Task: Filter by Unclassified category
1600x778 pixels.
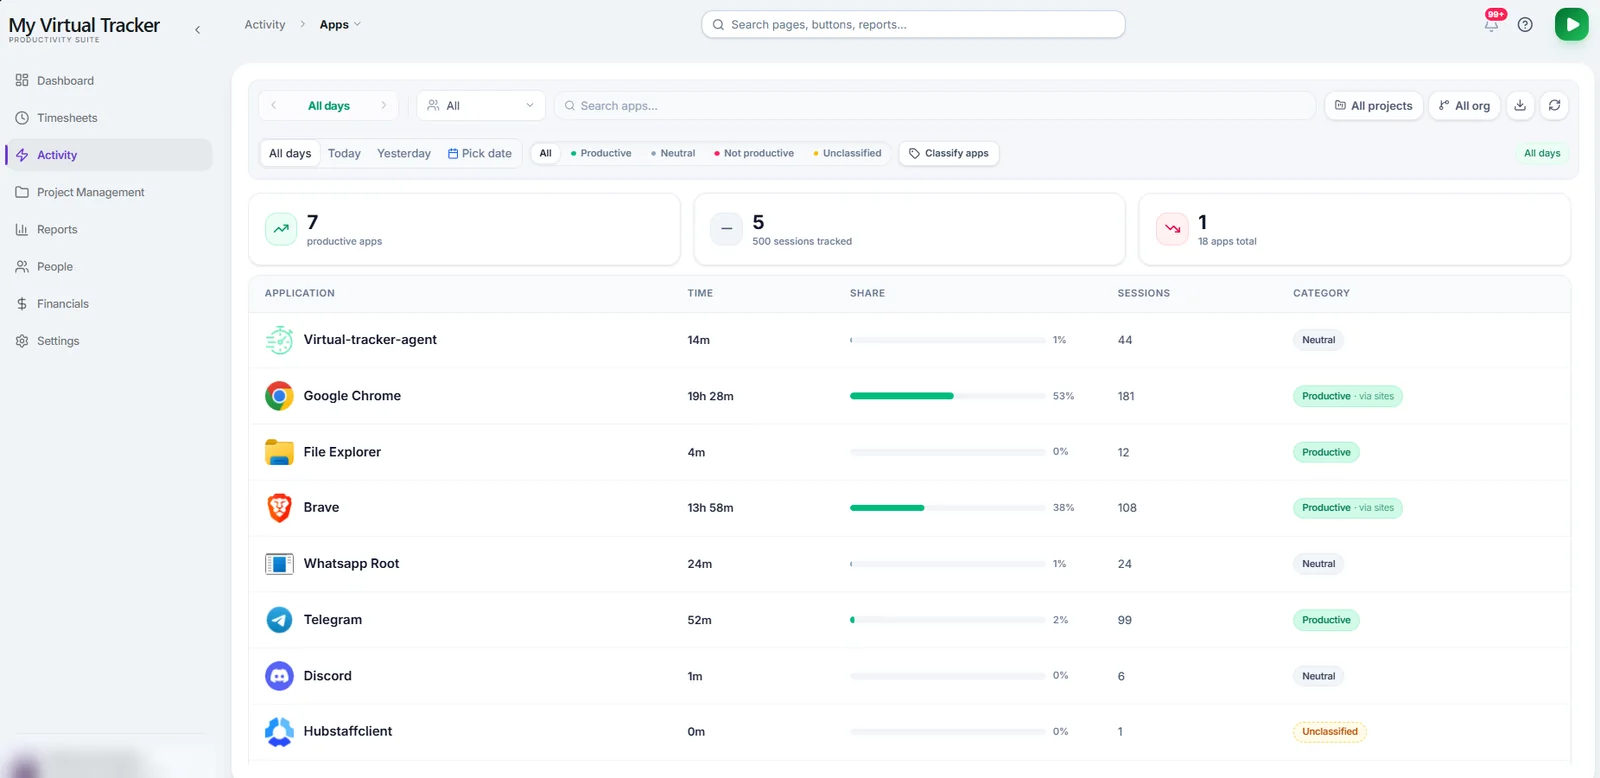Action: [x=847, y=153]
